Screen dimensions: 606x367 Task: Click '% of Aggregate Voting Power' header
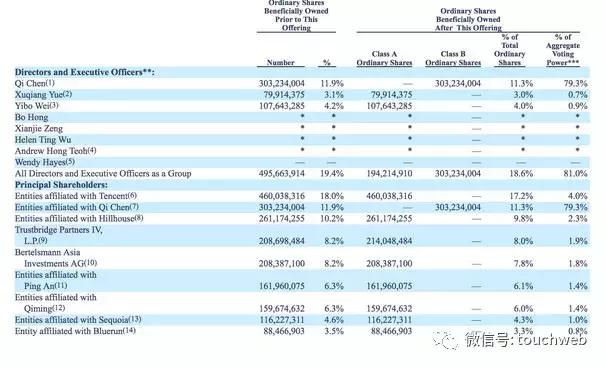[x=563, y=50]
